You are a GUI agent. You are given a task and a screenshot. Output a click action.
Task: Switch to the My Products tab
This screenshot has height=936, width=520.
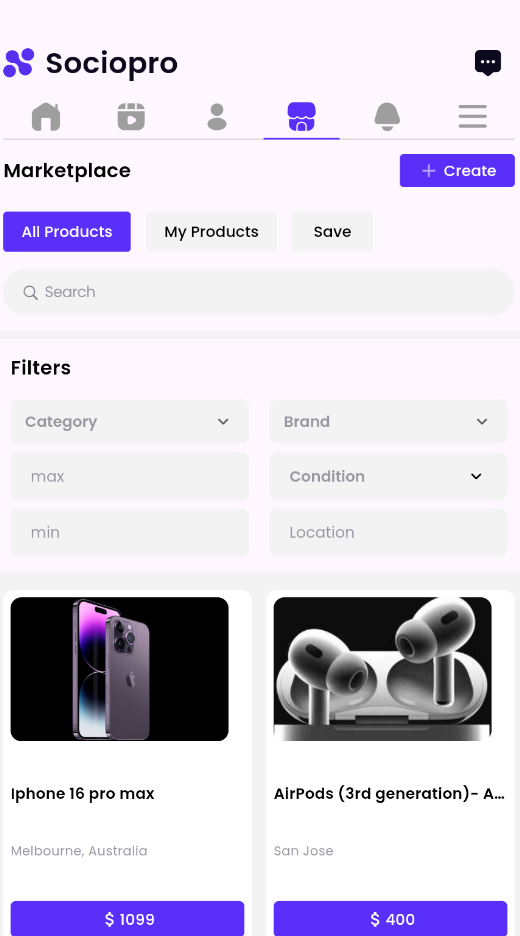click(x=211, y=232)
